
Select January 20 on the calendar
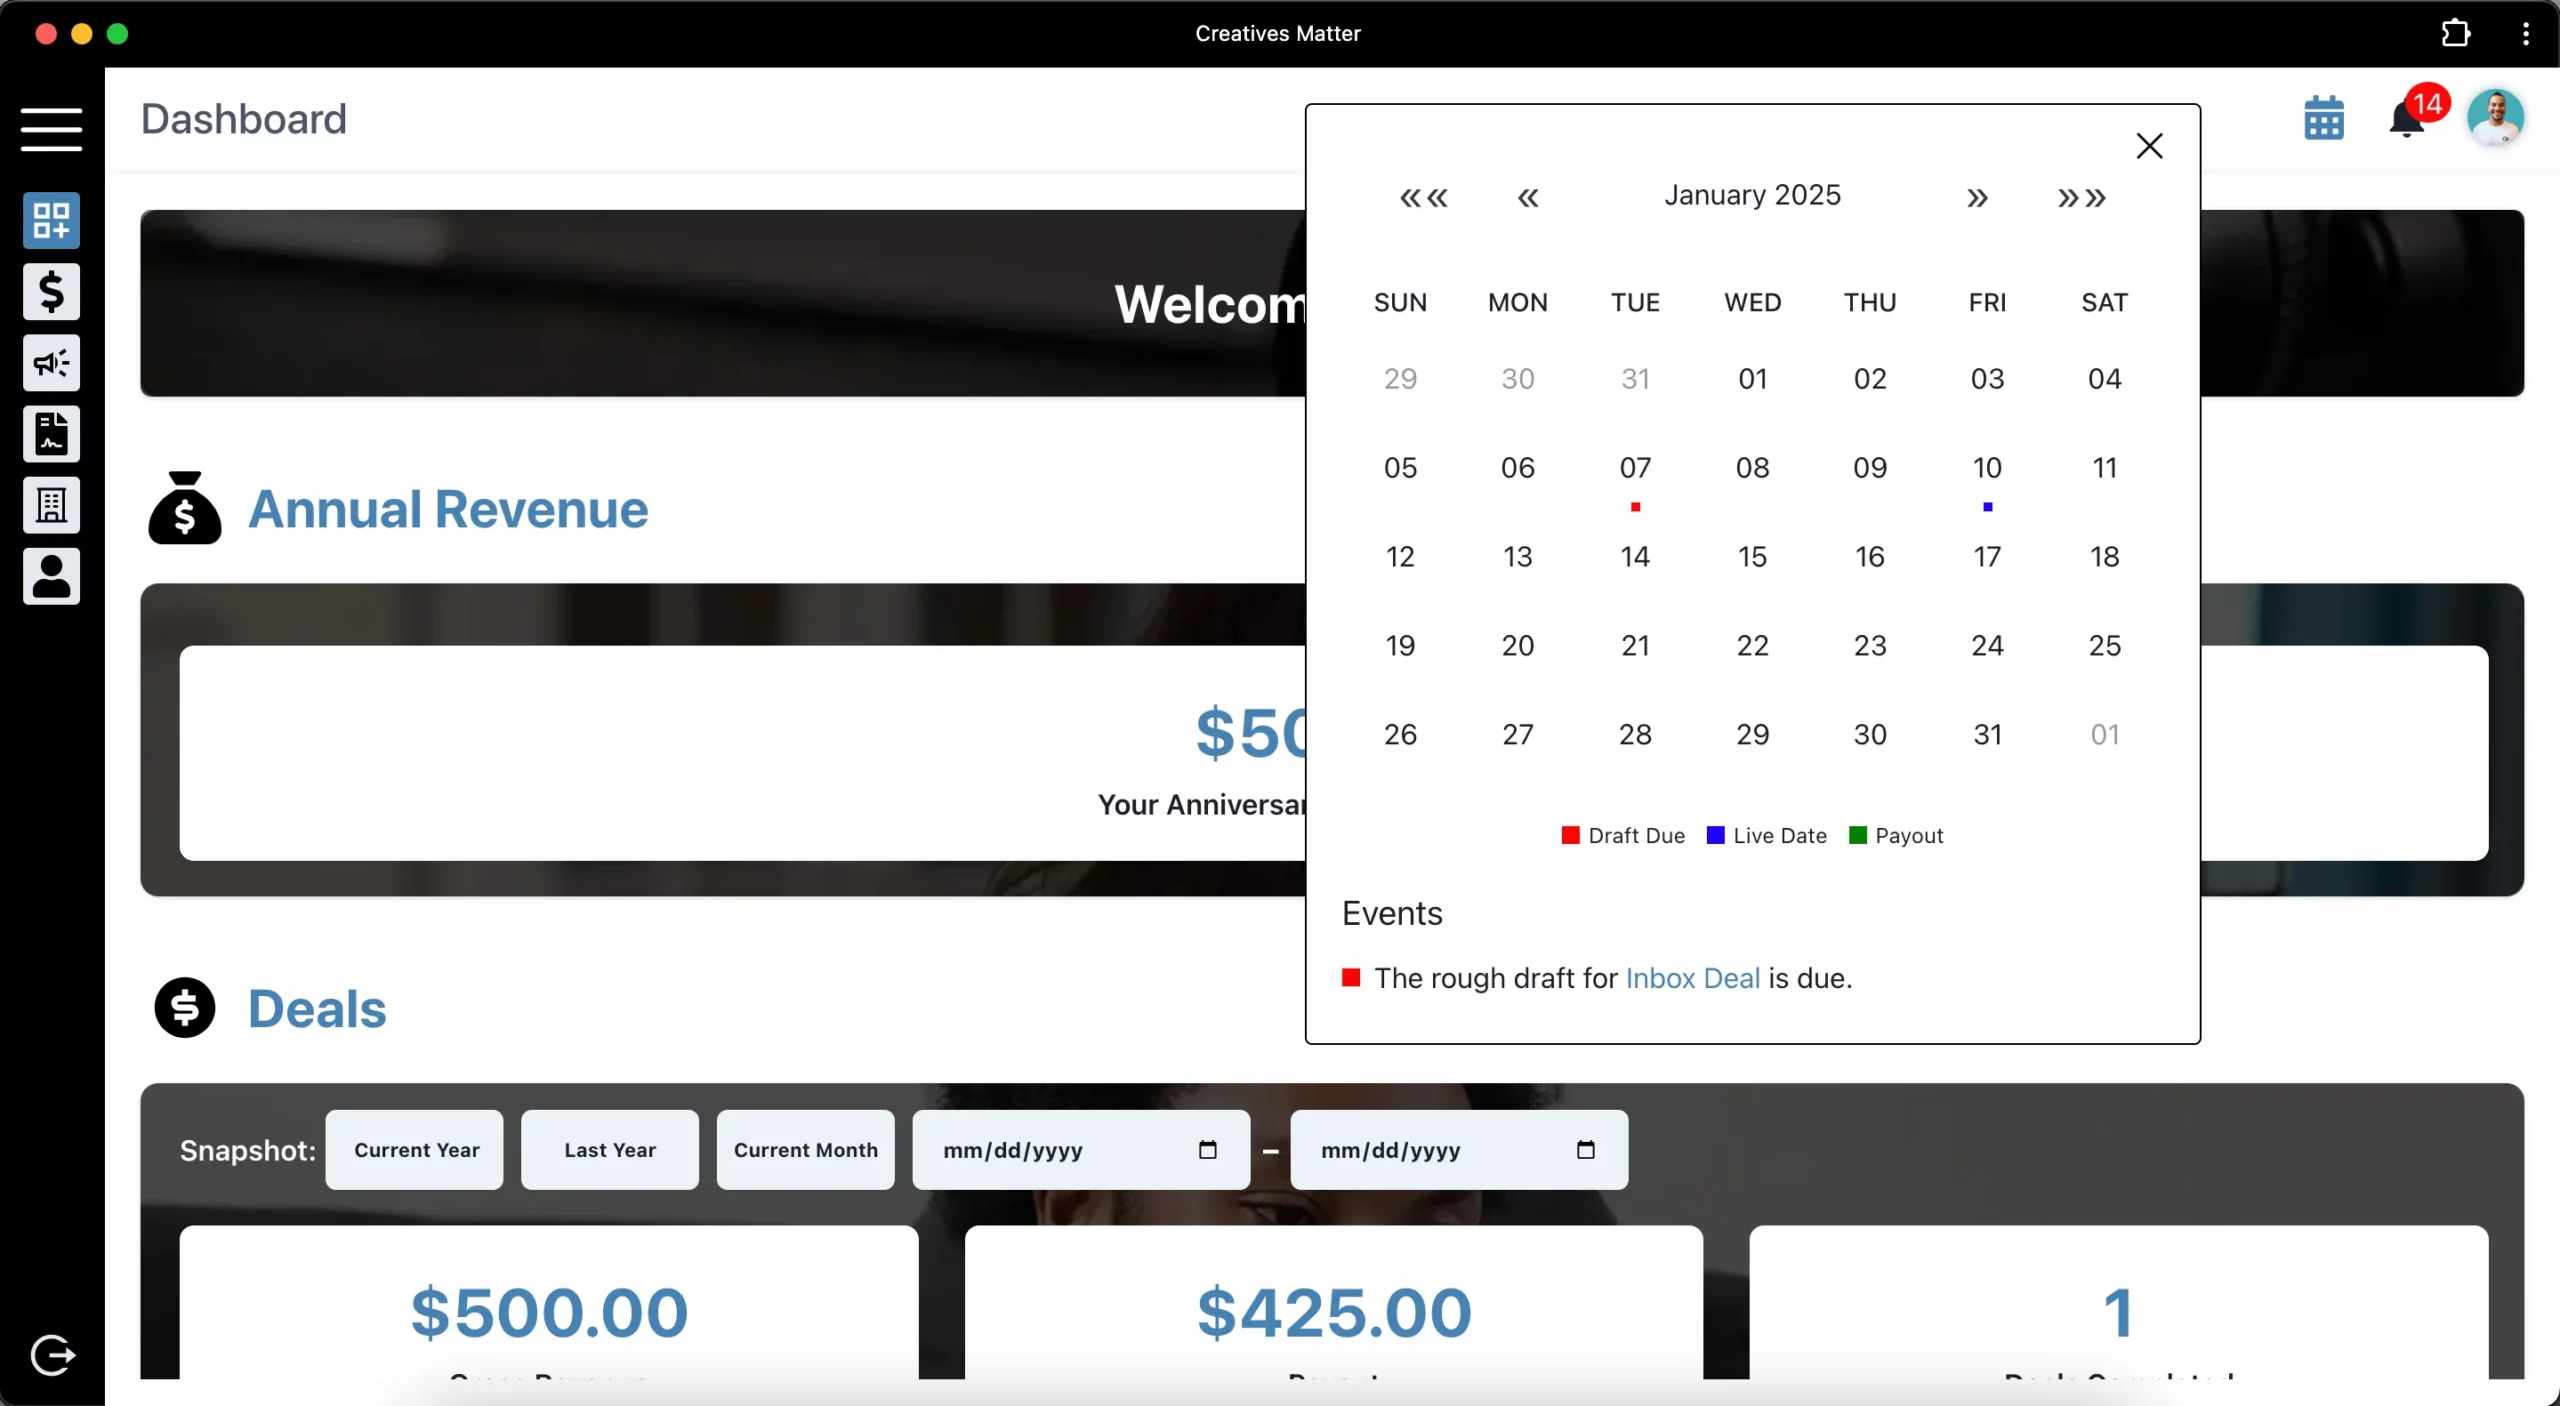pos(1517,646)
